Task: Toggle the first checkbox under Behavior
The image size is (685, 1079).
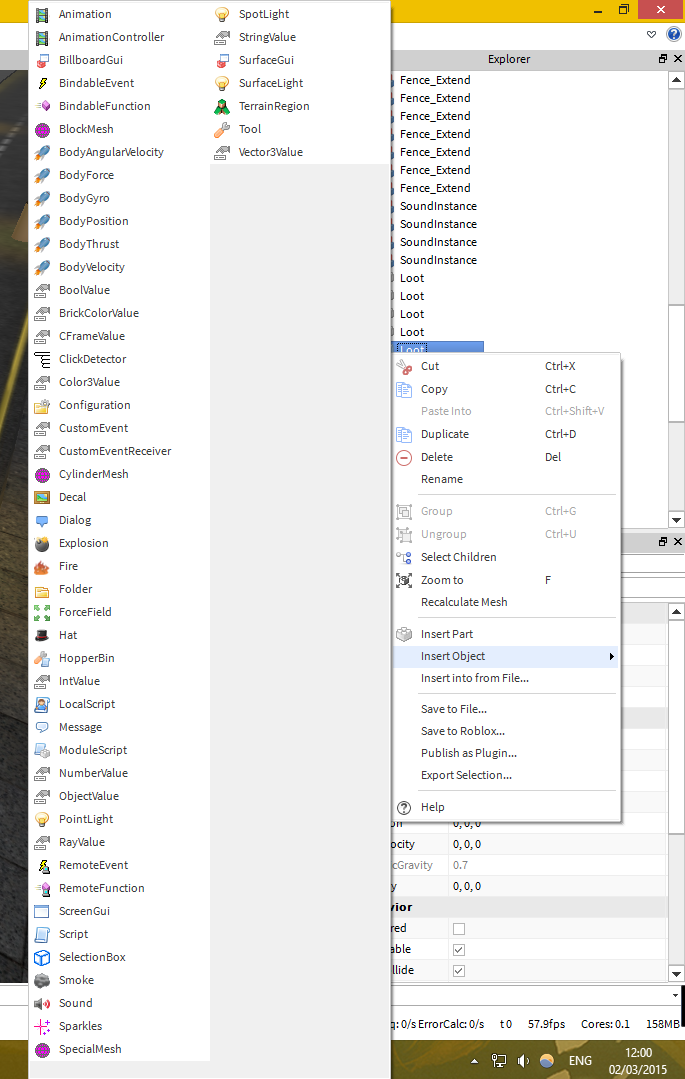Action: (x=459, y=929)
